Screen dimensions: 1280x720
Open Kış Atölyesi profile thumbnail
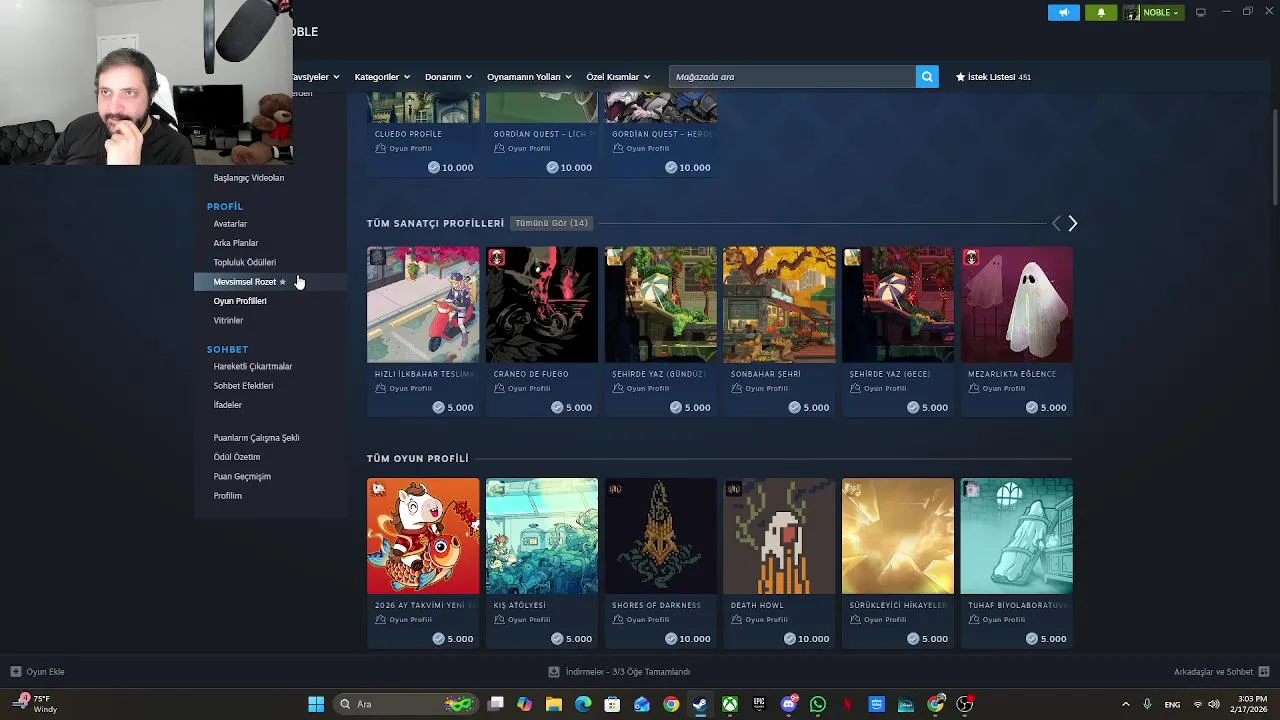click(x=542, y=536)
